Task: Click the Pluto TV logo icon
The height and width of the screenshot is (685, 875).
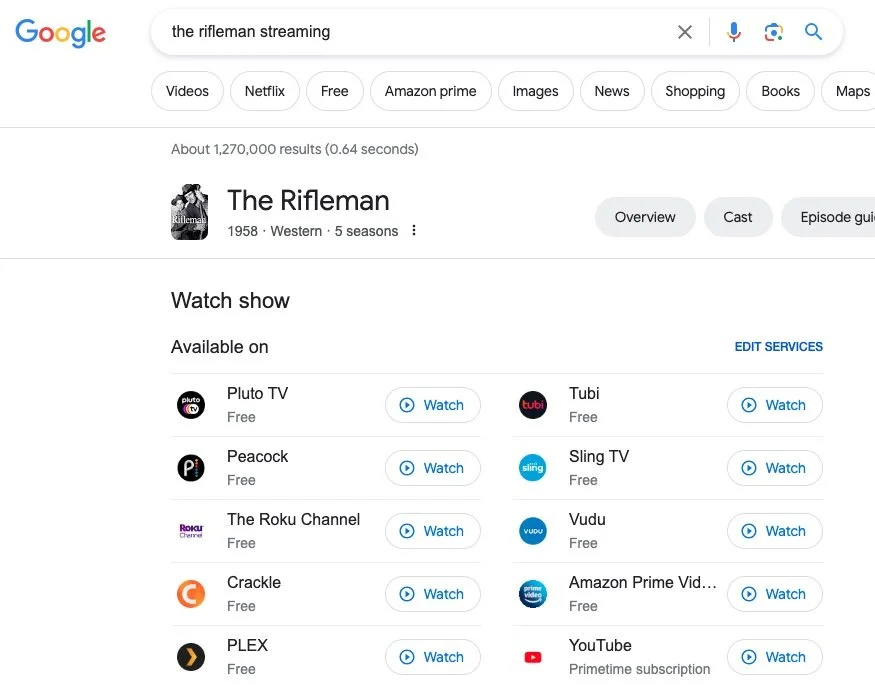Action: click(x=191, y=405)
